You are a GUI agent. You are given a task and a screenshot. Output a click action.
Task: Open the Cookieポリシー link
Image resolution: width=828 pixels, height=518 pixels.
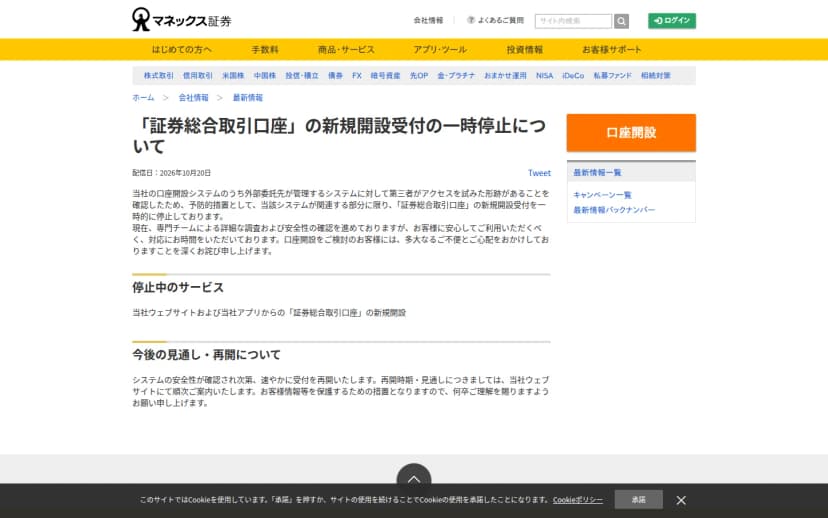tap(578, 500)
